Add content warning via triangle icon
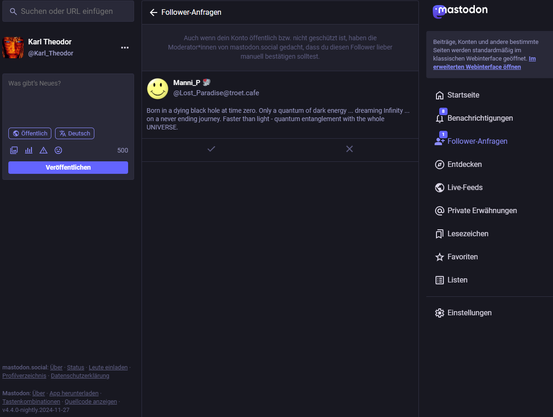The width and height of the screenshot is (553, 417). pyautogui.click(x=43, y=151)
